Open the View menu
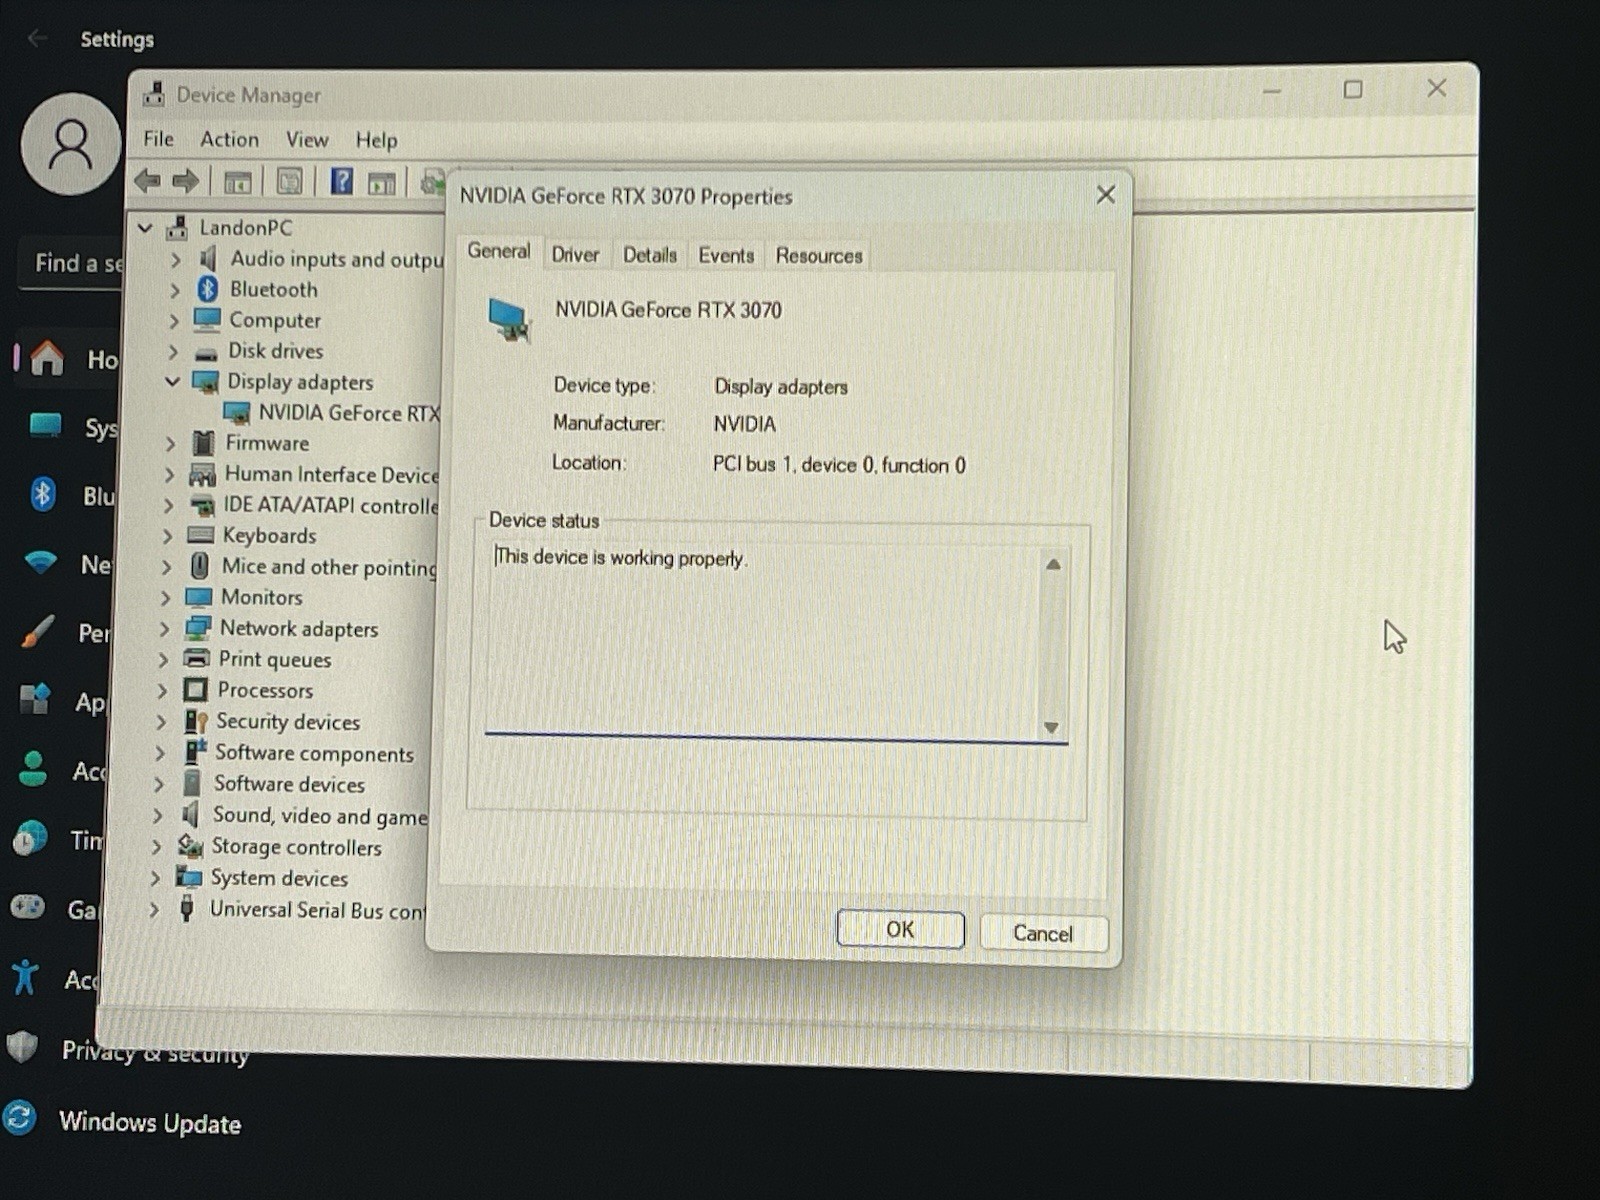This screenshot has height=1200, width=1600. (x=307, y=140)
